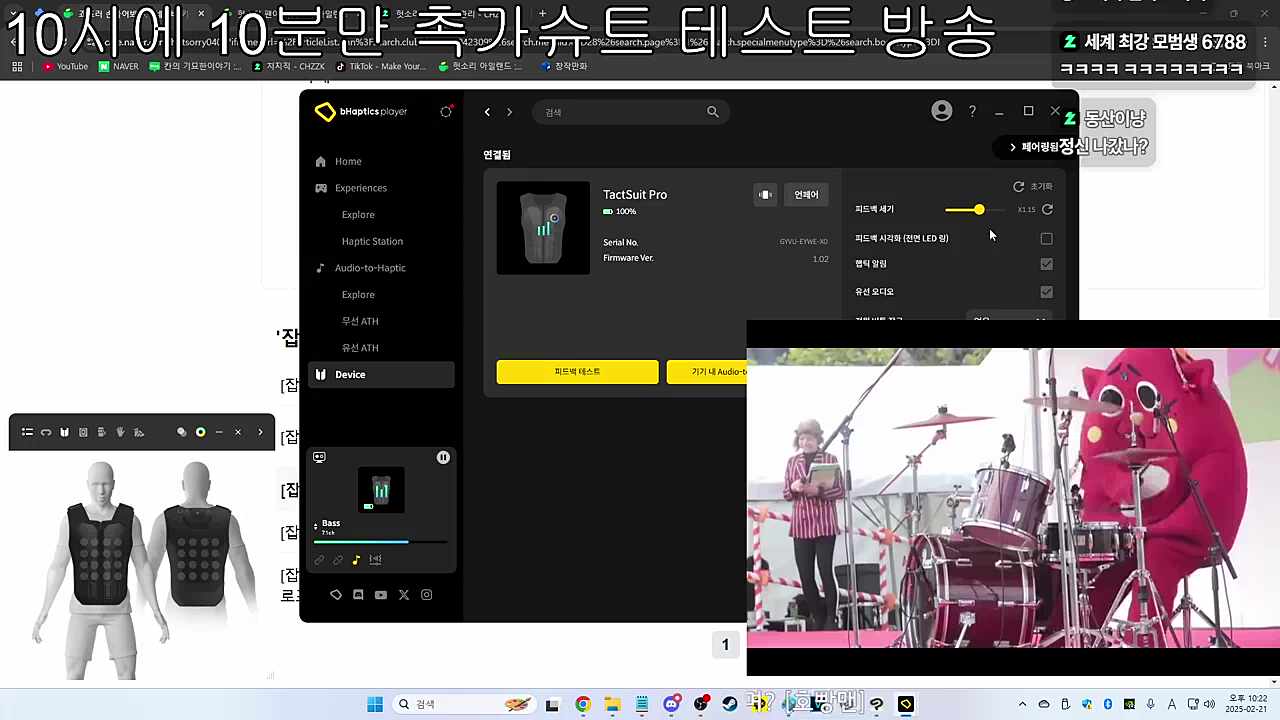Click the mirror waveform icon in mini player
The width and height of the screenshot is (1280, 720).
click(375, 560)
